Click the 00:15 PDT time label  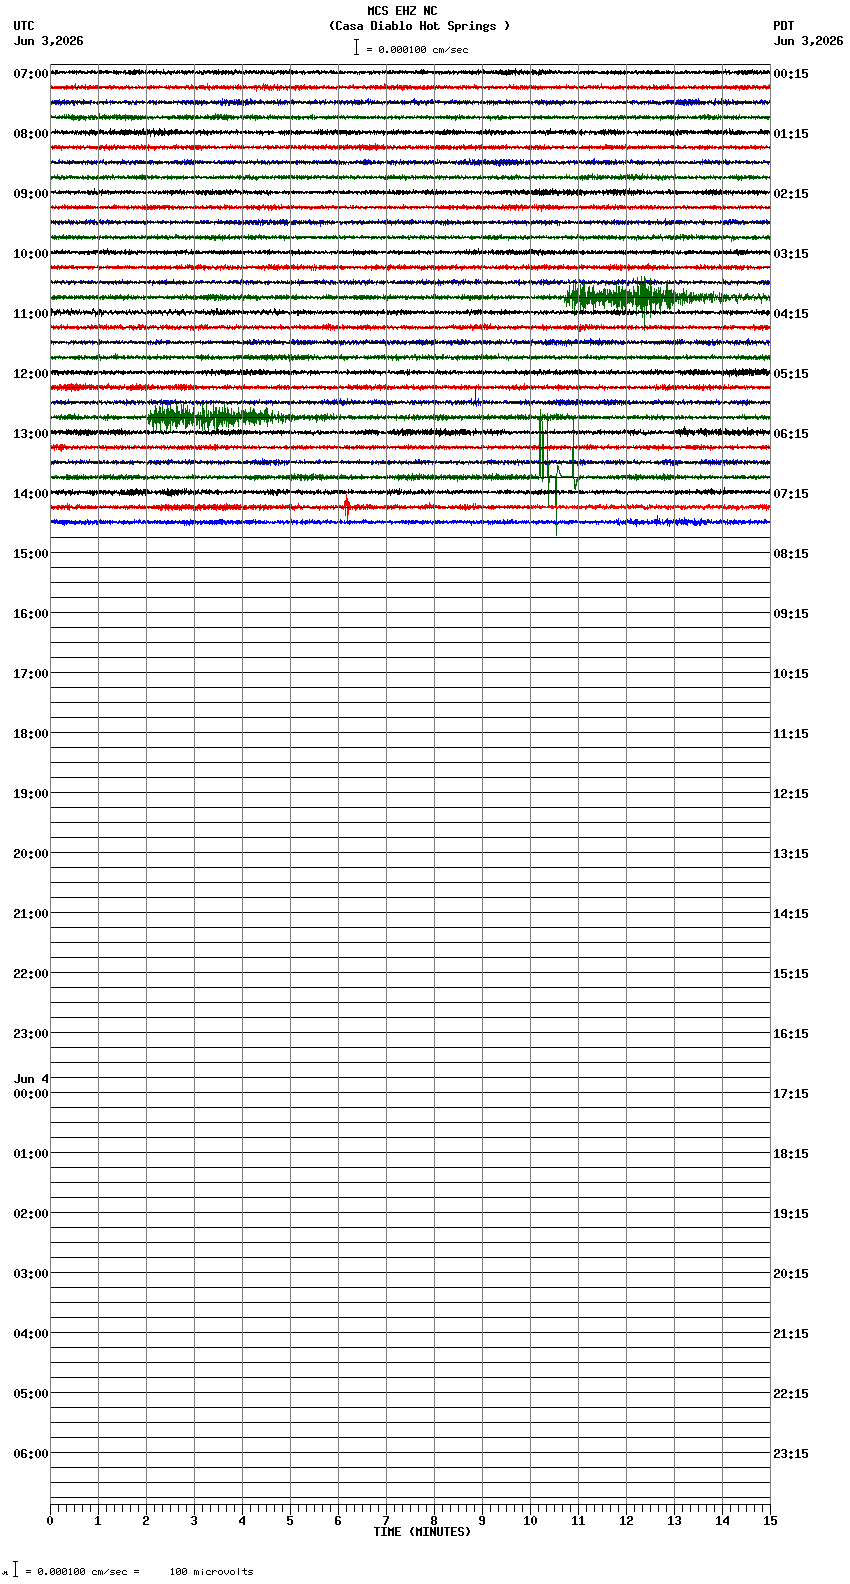point(791,74)
